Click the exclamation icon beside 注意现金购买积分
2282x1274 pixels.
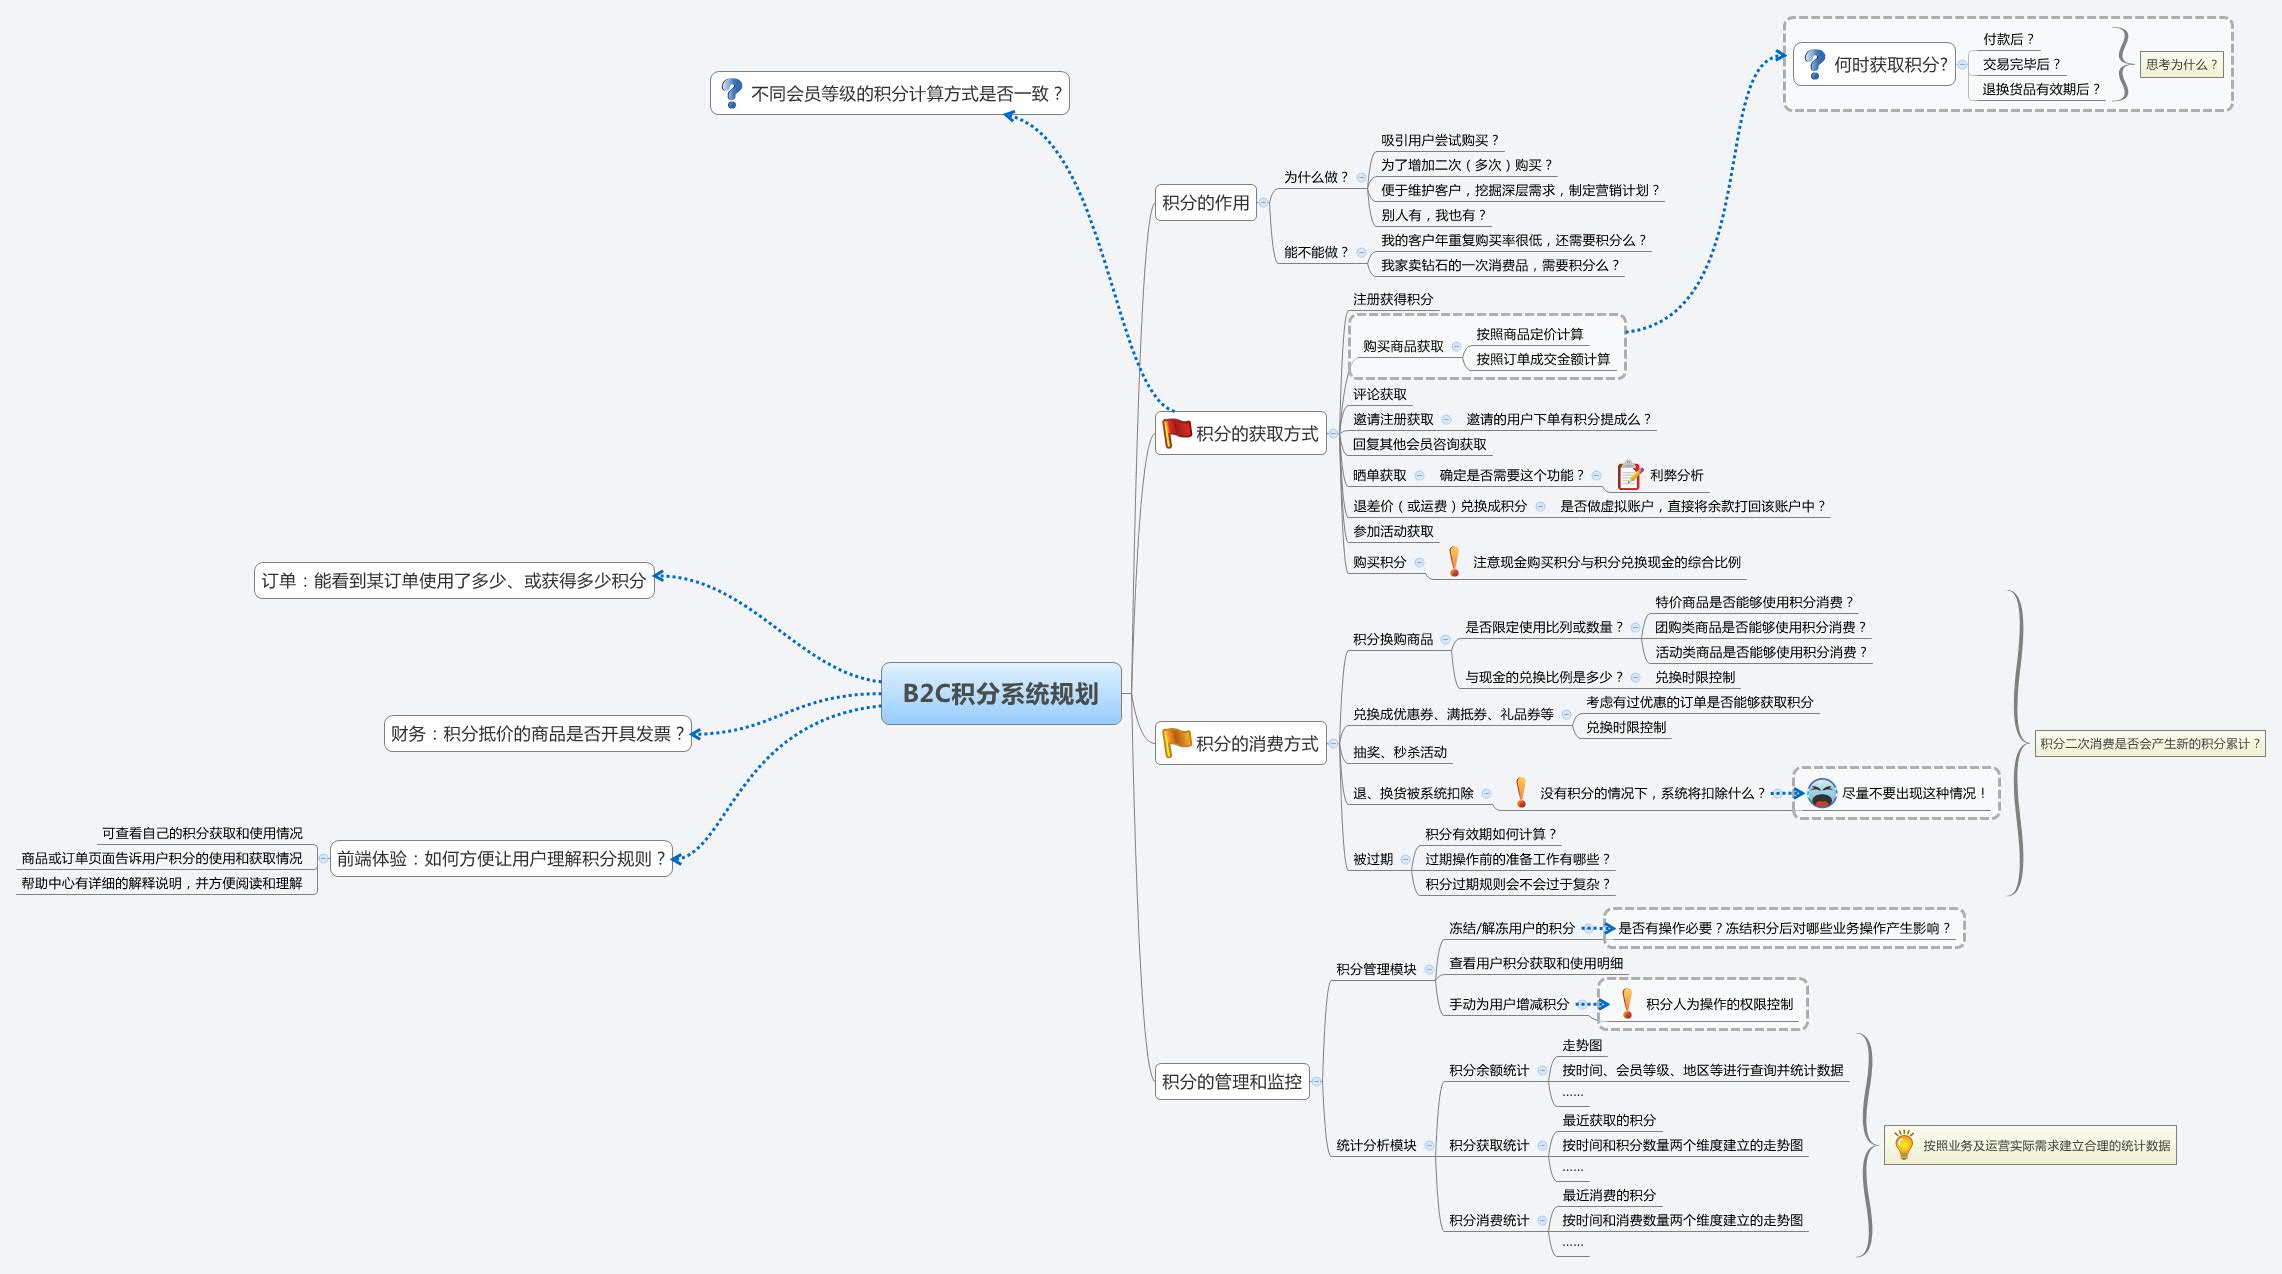coord(1454,562)
